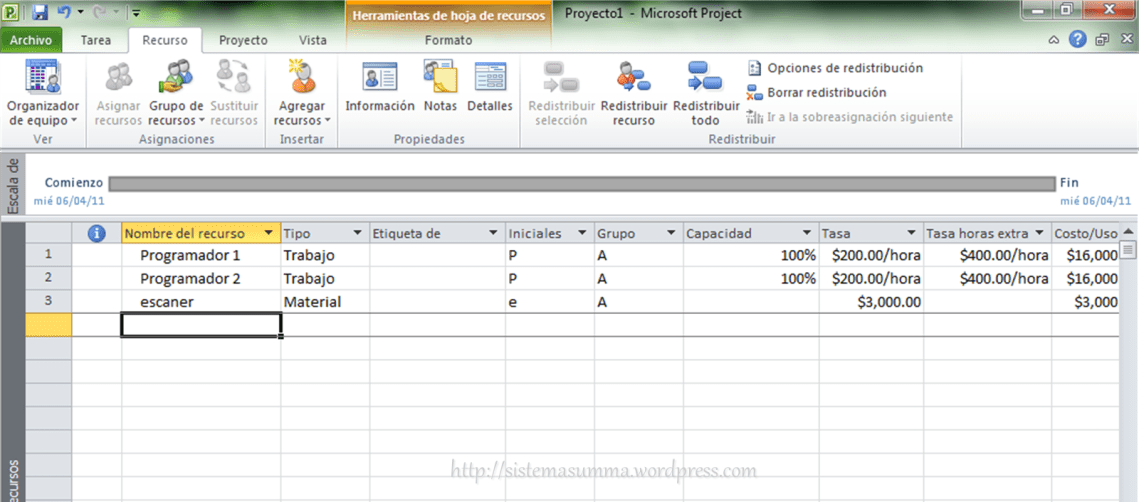Save the project with the disk icon
The height and width of the screenshot is (502, 1139).
click(41, 13)
